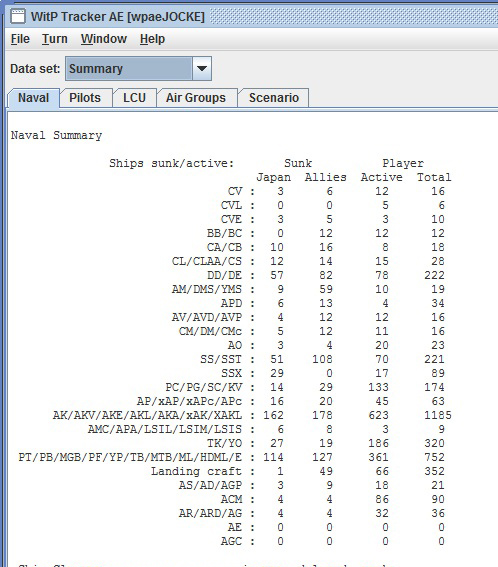
Task: Click the PC/PG/SC/KV active value 133
Action: 378,387
